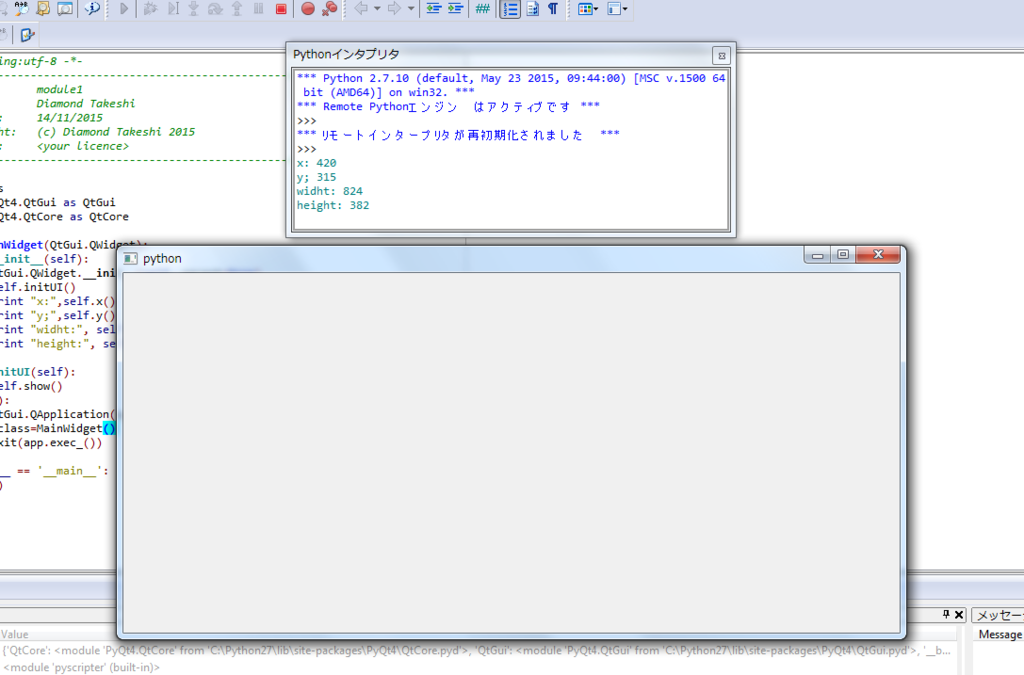The height and width of the screenshot is (675, 1024).
Task: Click the リモートインタープリタ reinitialized message
Action: (x=458, y=134)
